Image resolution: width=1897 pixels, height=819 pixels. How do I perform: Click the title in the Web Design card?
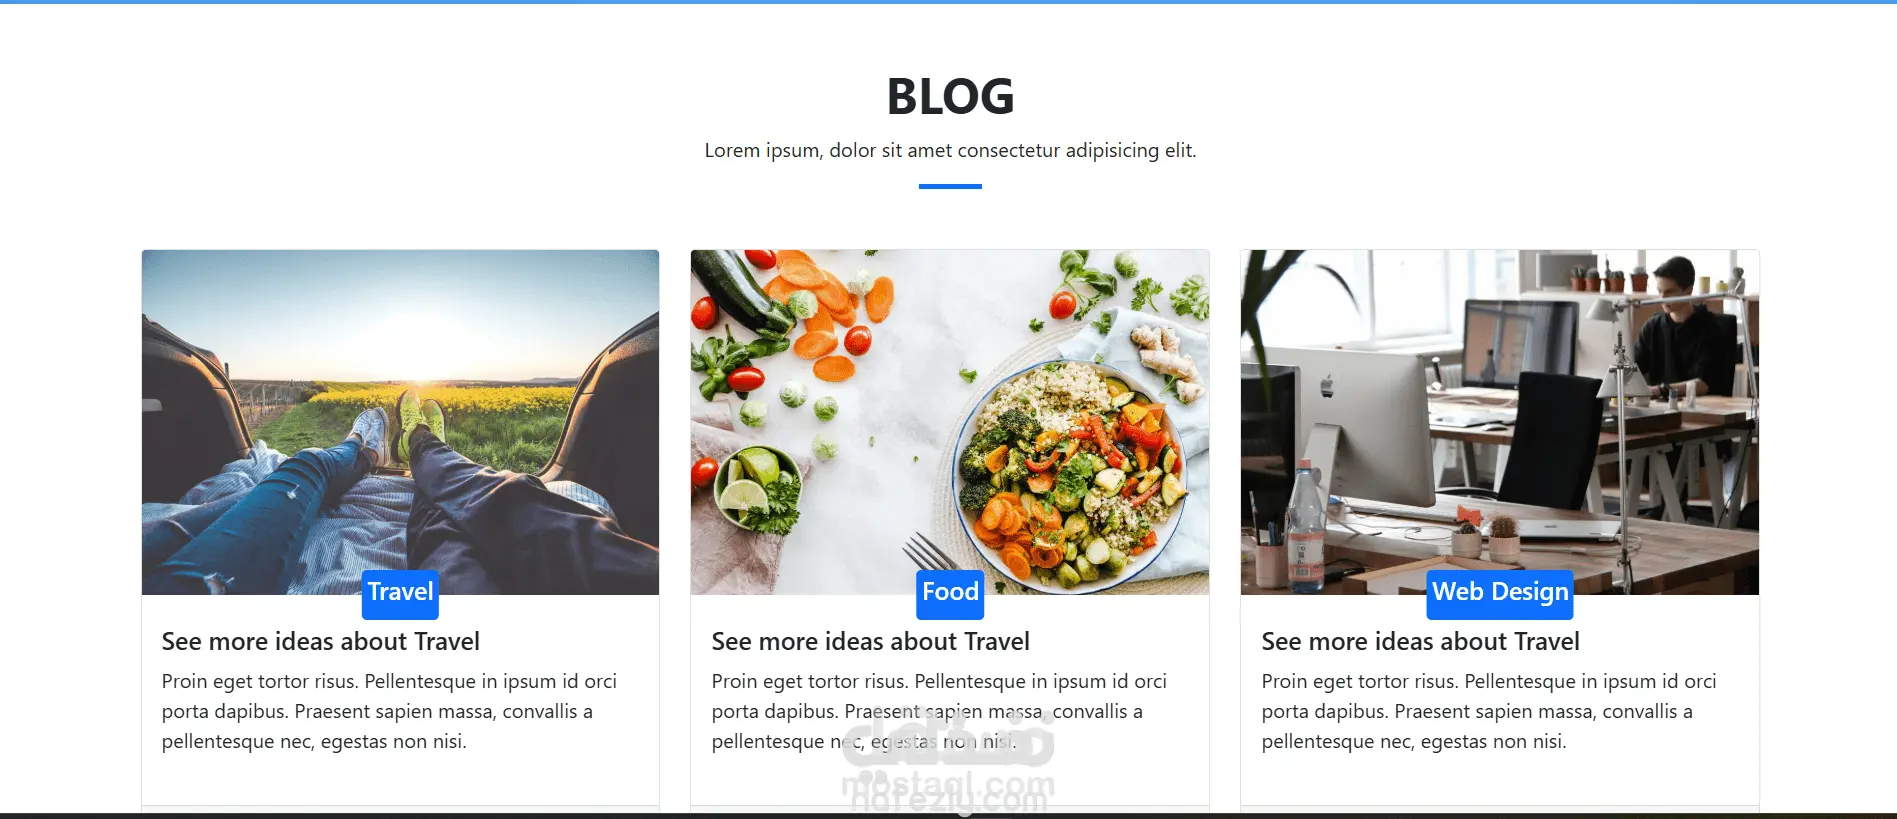coord(1421,642)
